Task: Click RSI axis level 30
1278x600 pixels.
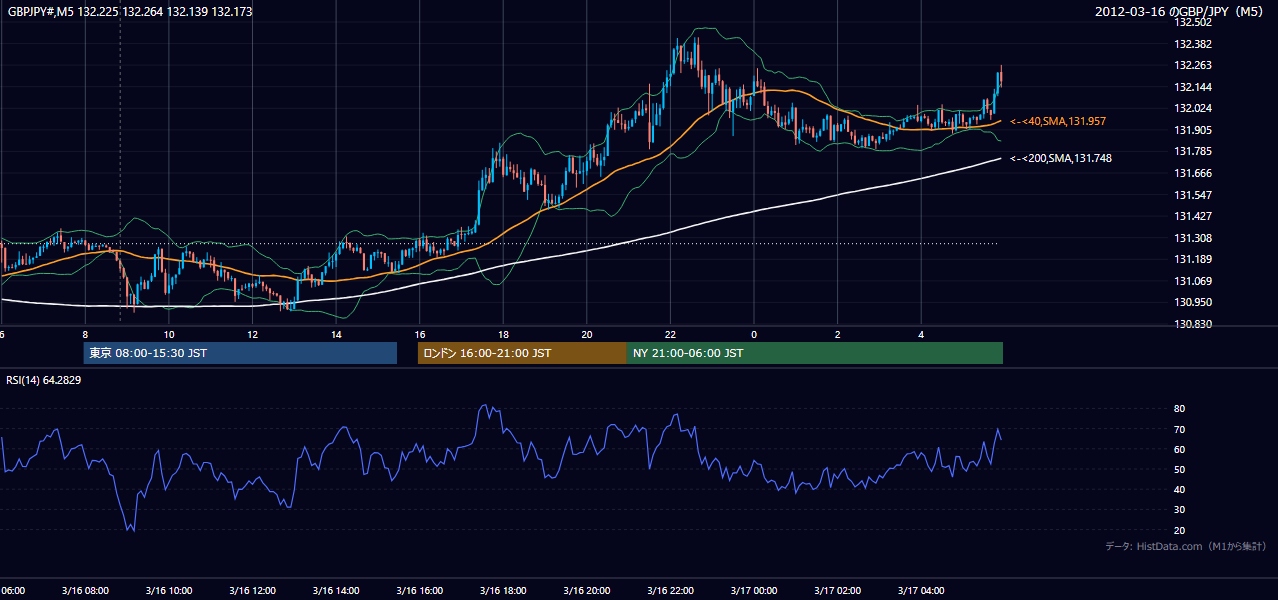Action: pyautogui.click(x=1179, y=510)
